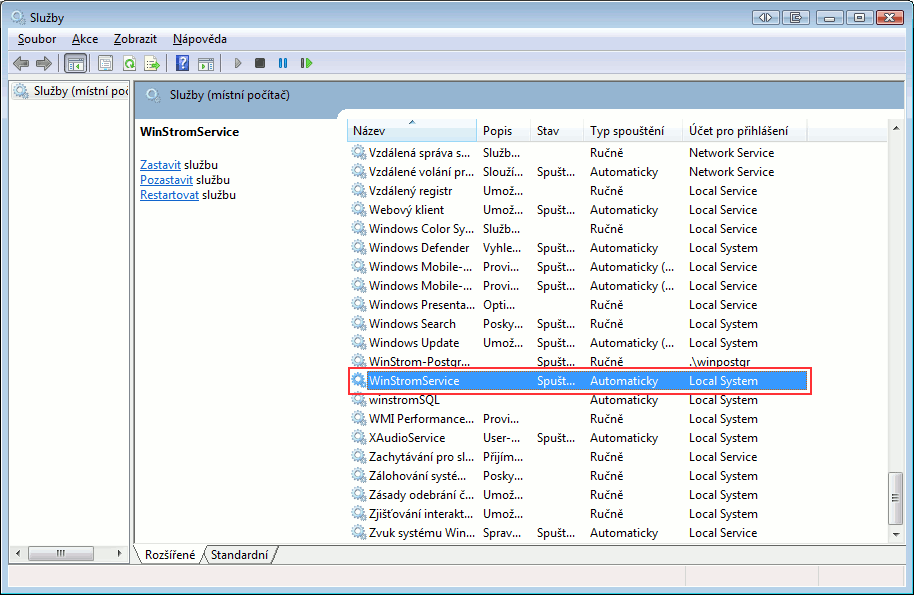
Task: Open the Help toolbar icon
Action: click(x=182, y=63)
